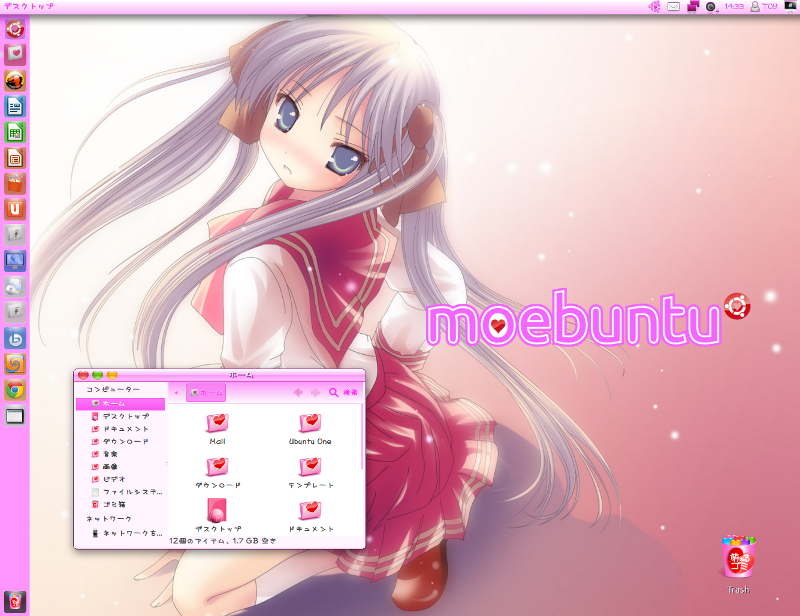Open the session monitor icon in top panel
The width and height of the screenshot is (800, 616).
790,6
